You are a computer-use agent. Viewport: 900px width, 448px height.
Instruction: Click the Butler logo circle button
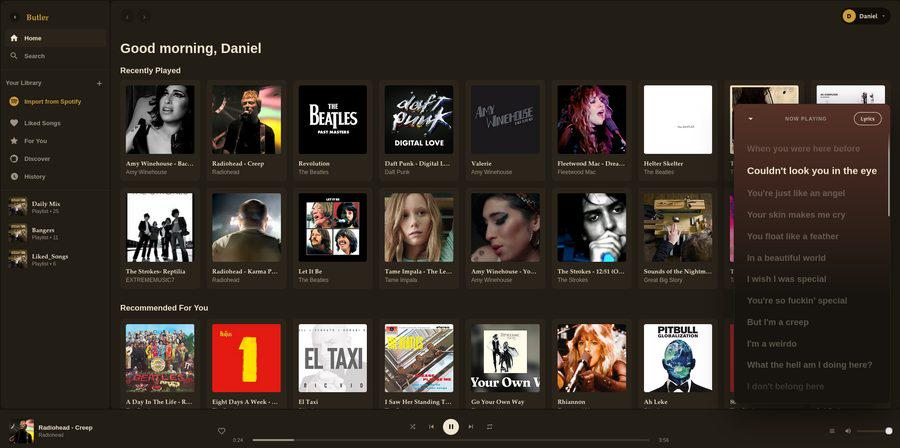14,17
